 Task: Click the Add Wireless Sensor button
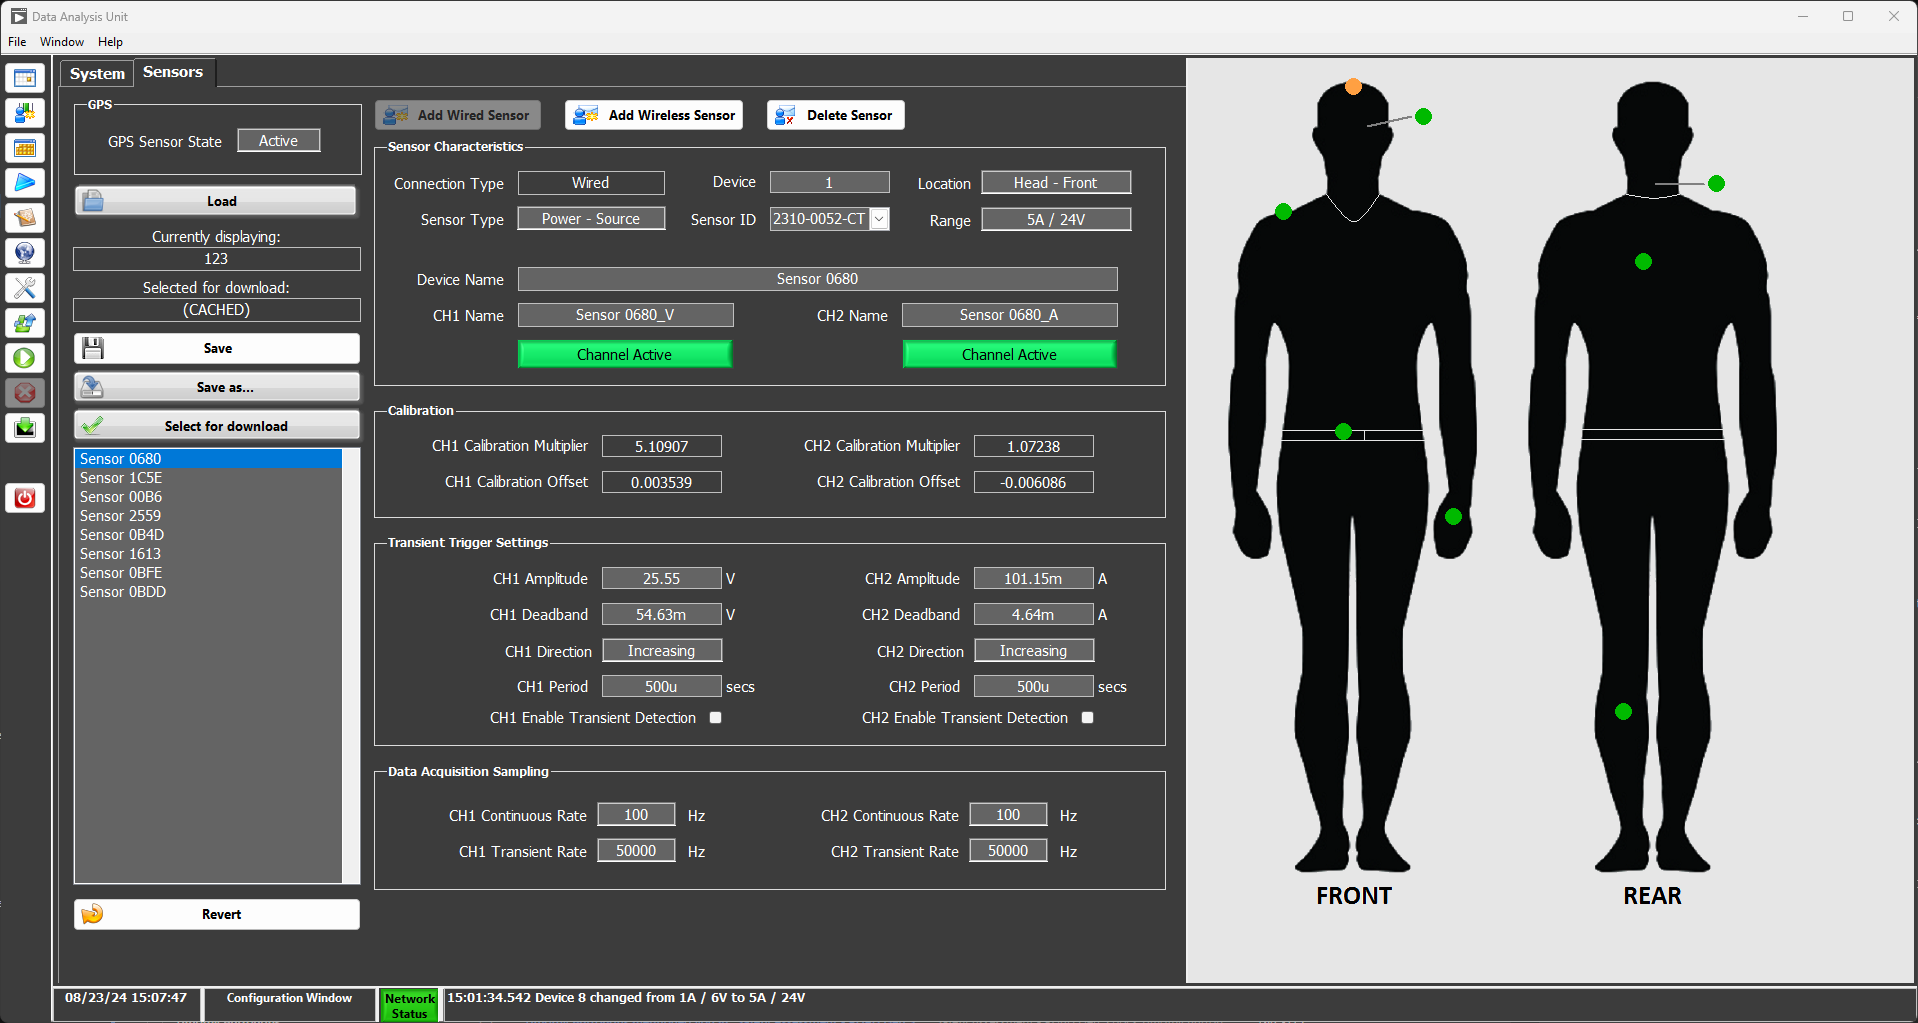point(654,115)
